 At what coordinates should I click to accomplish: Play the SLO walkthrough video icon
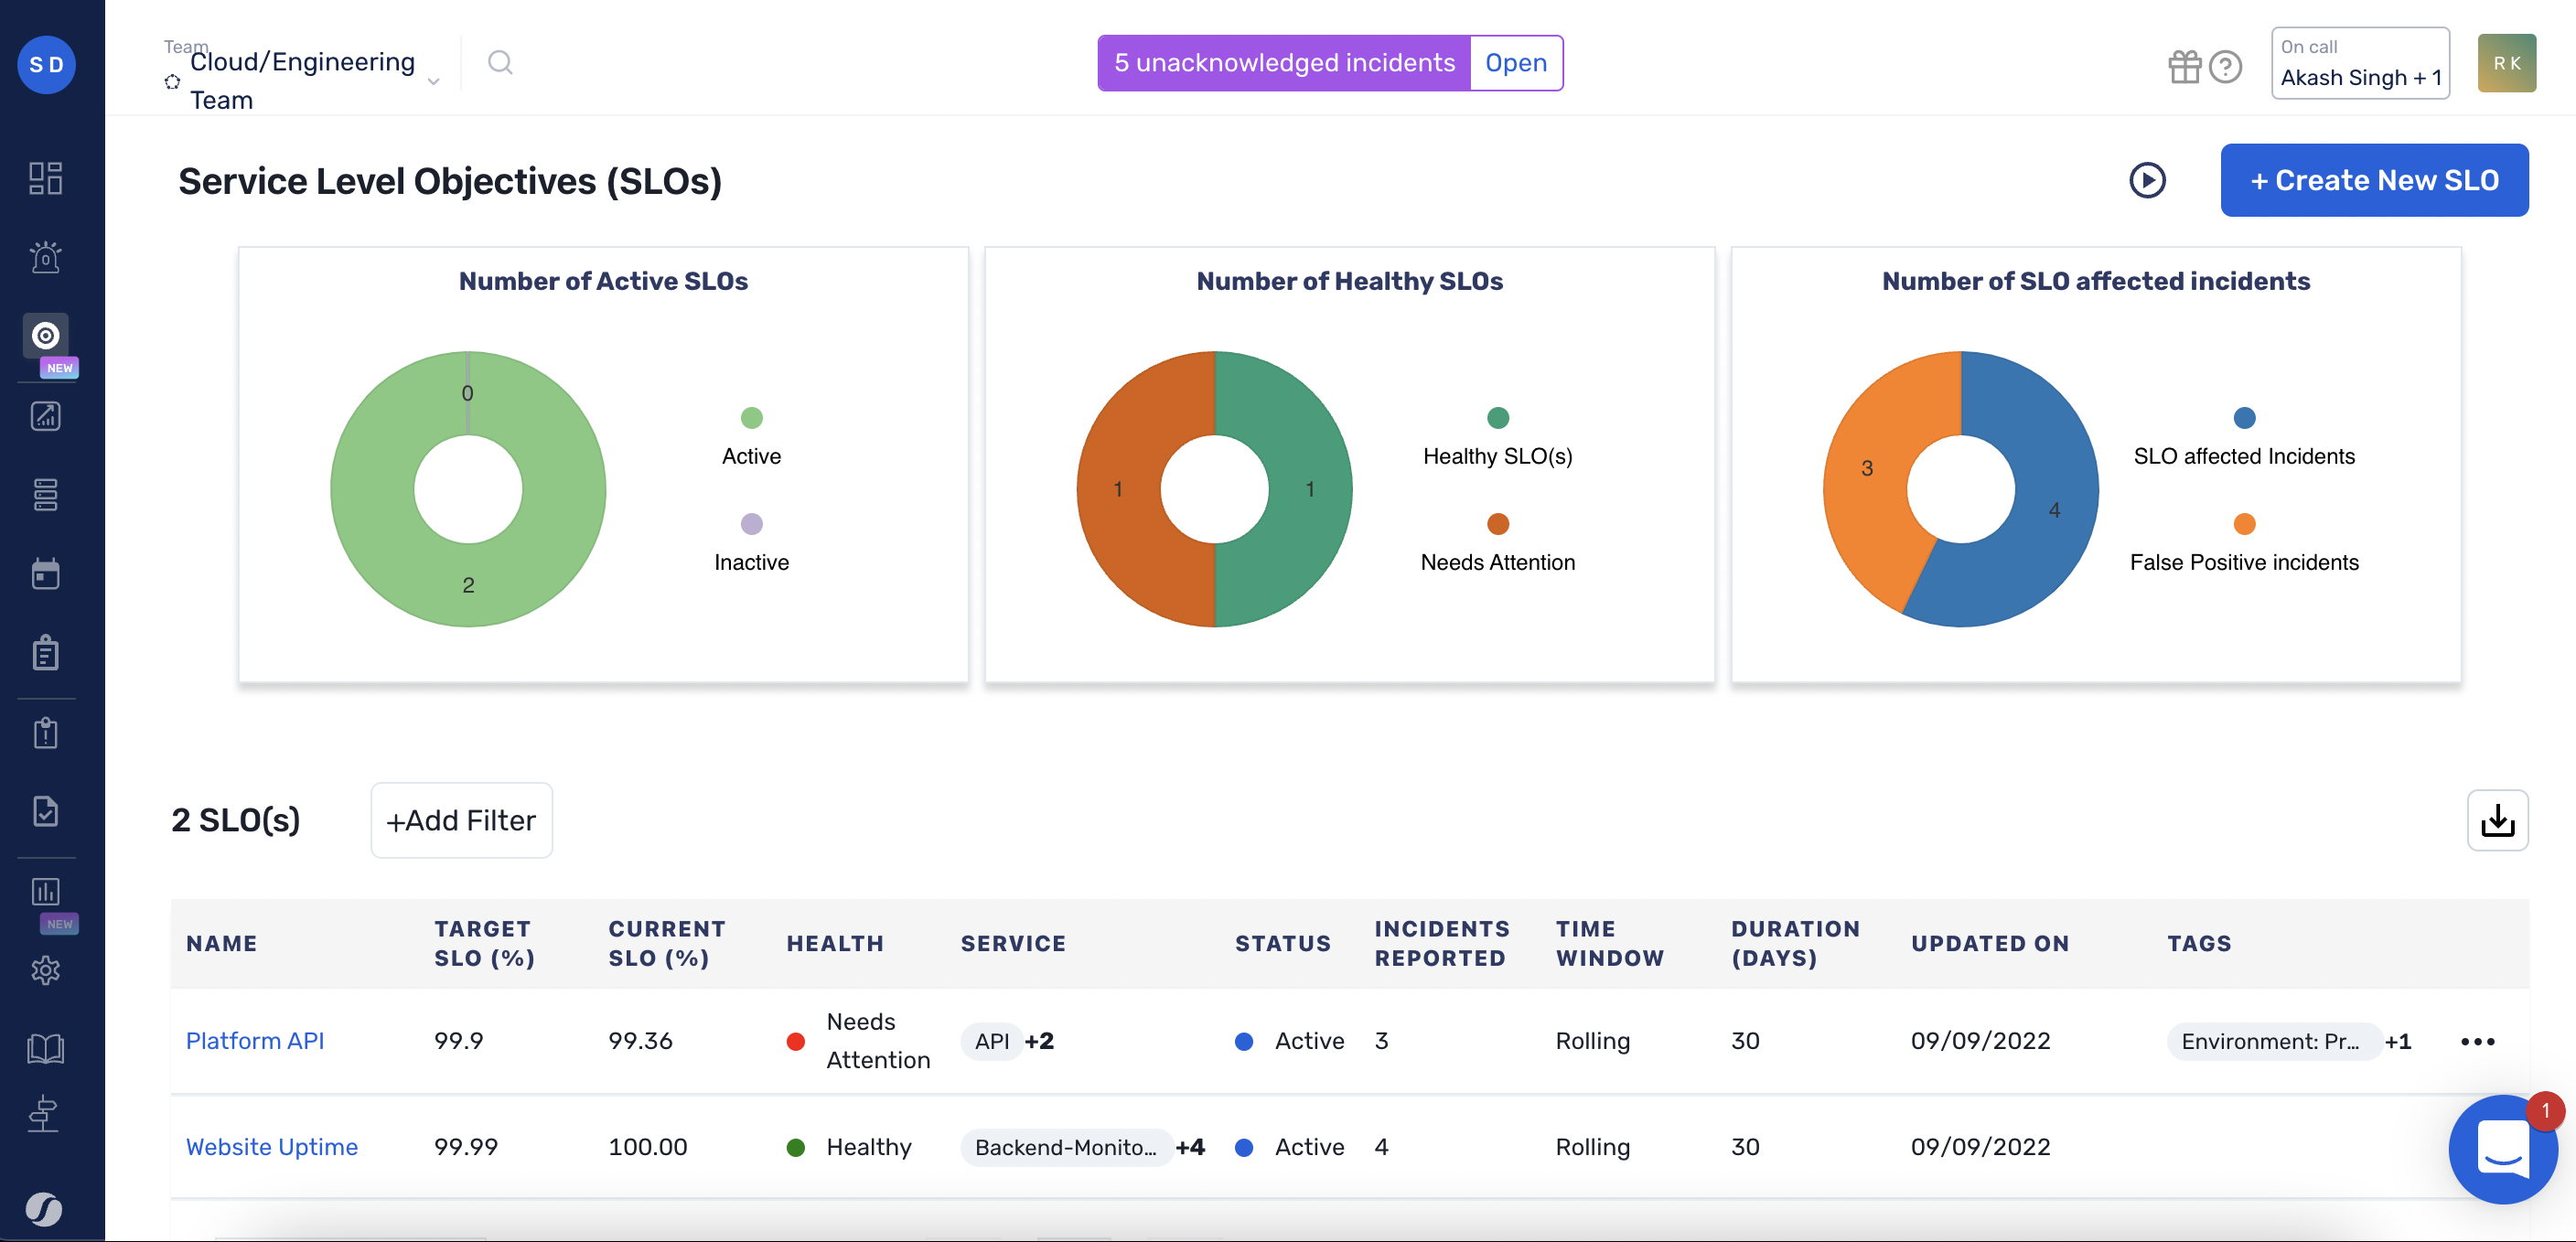(x=2147, y=180)
